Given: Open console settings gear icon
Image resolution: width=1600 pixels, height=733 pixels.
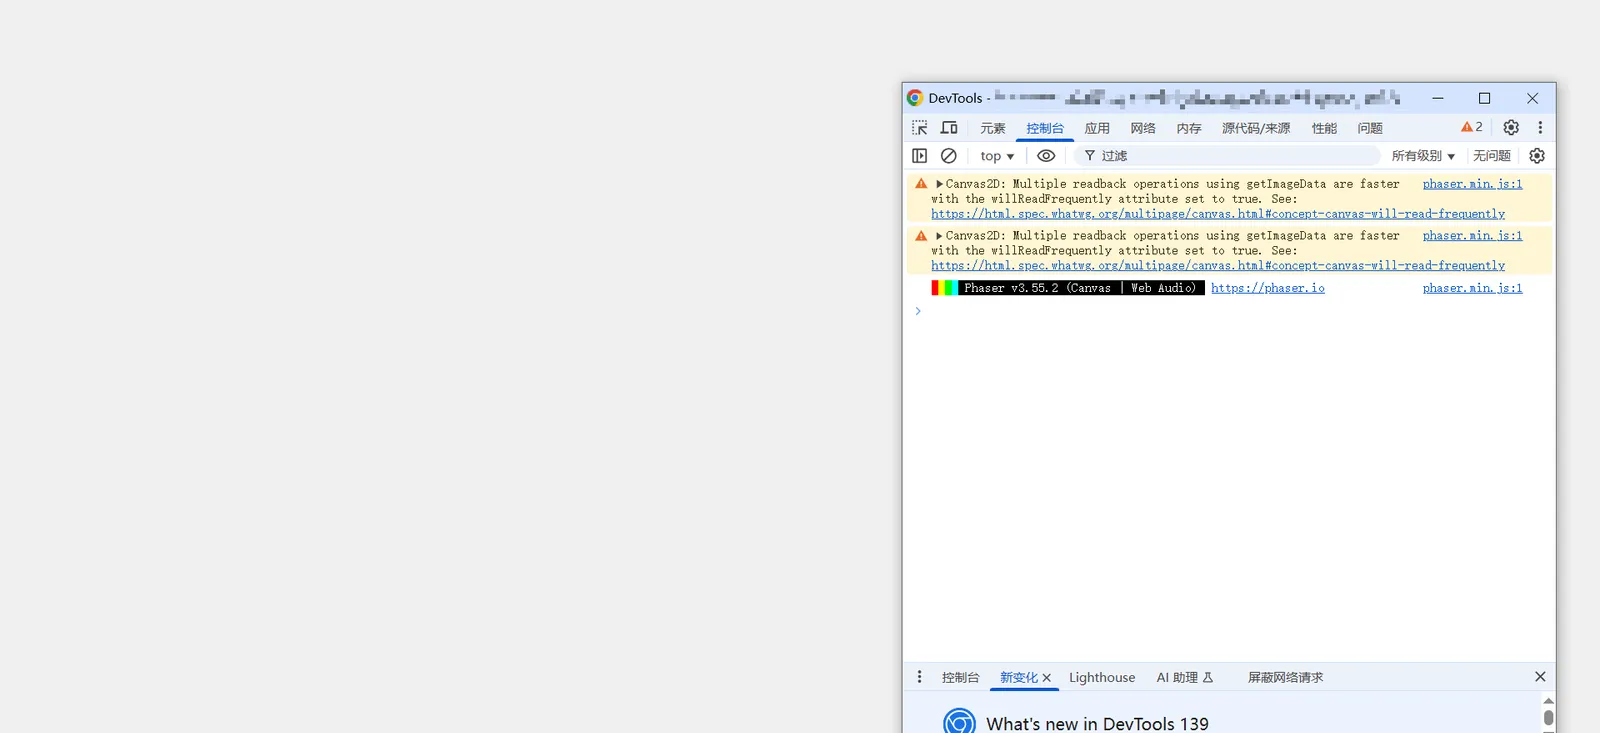Looking at the screenshot, I should 1537,156.
